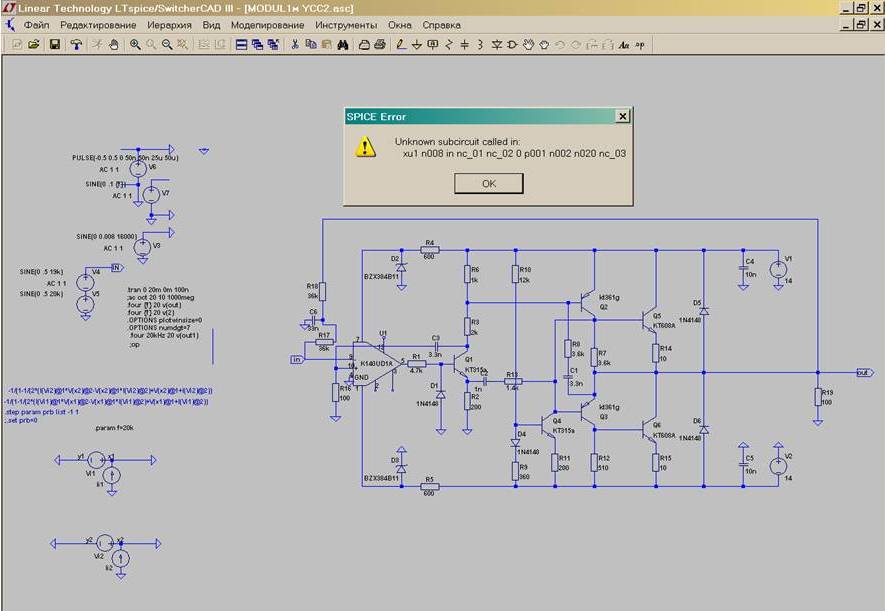Viewport: 885px width, 611px height.
Task: Select the Draw Wire pencil tool
Action: 401,44
